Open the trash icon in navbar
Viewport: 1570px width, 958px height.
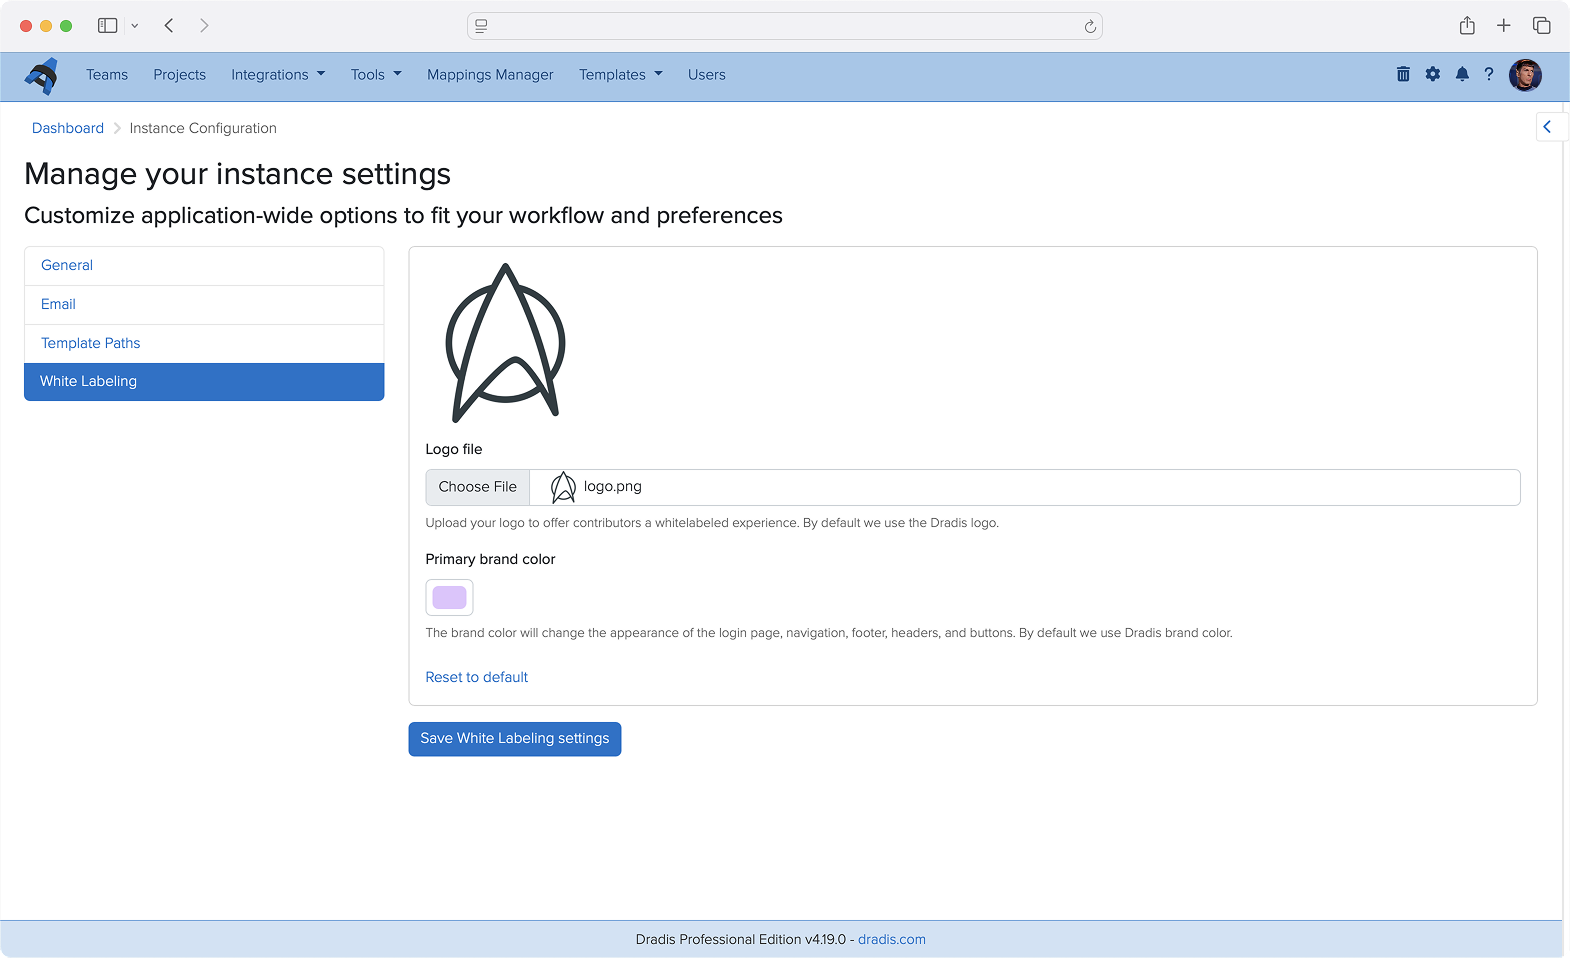coord(1403,74)
